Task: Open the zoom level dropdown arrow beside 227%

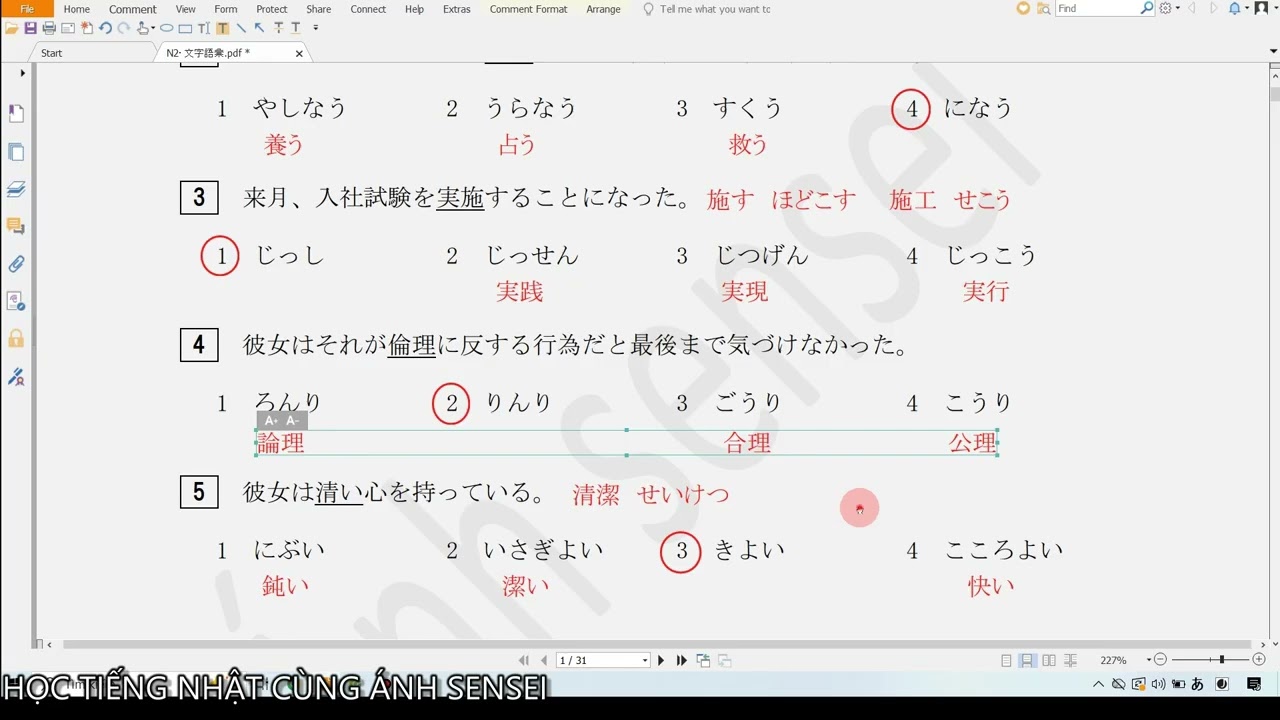Action: pyautogui.click(x=1148, y=660)
